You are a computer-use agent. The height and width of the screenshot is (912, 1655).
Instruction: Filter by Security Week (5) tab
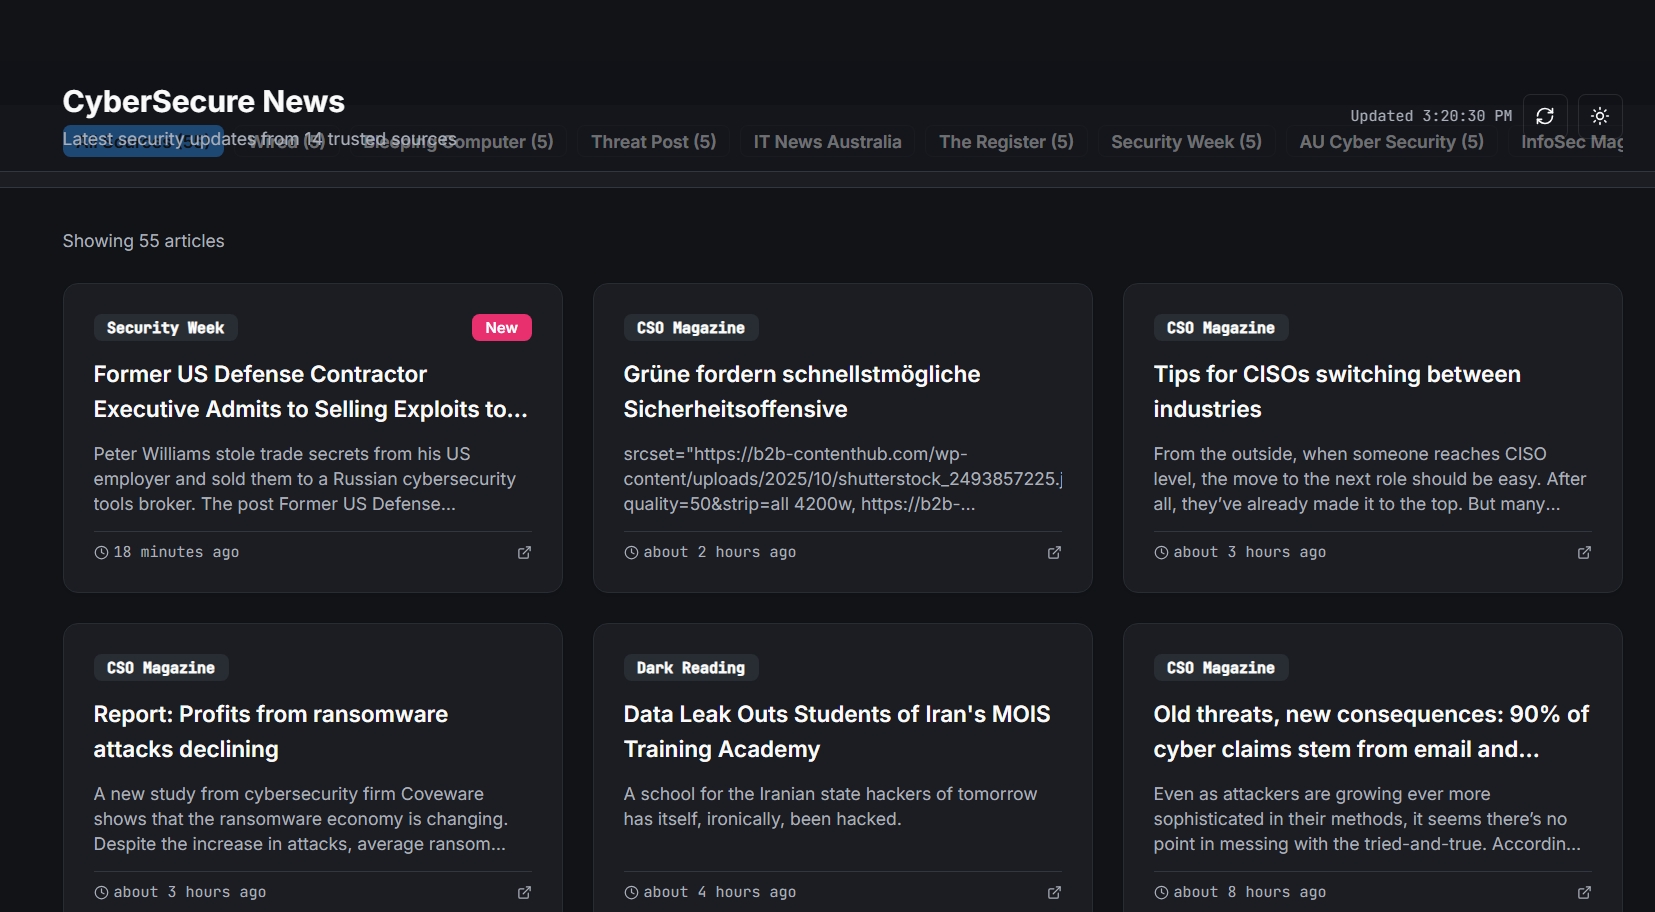tap(1186, 142)
